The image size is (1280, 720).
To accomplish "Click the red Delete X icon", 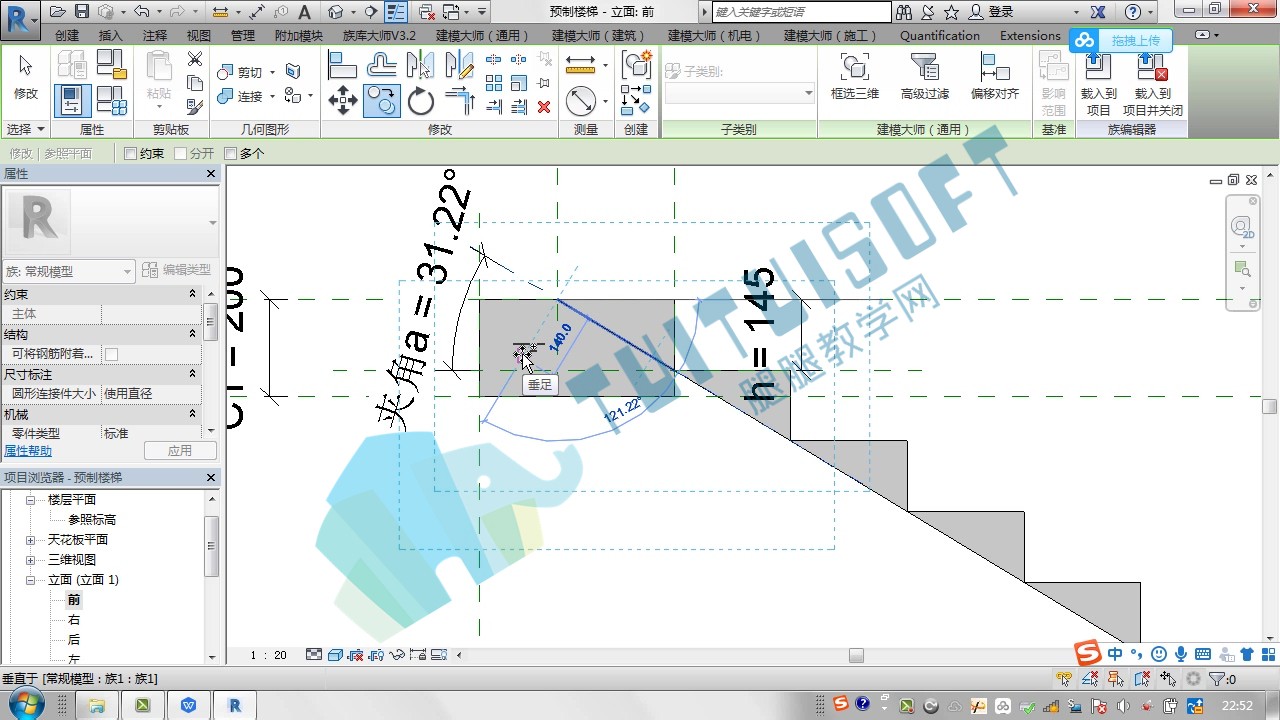I will point(544,107).
